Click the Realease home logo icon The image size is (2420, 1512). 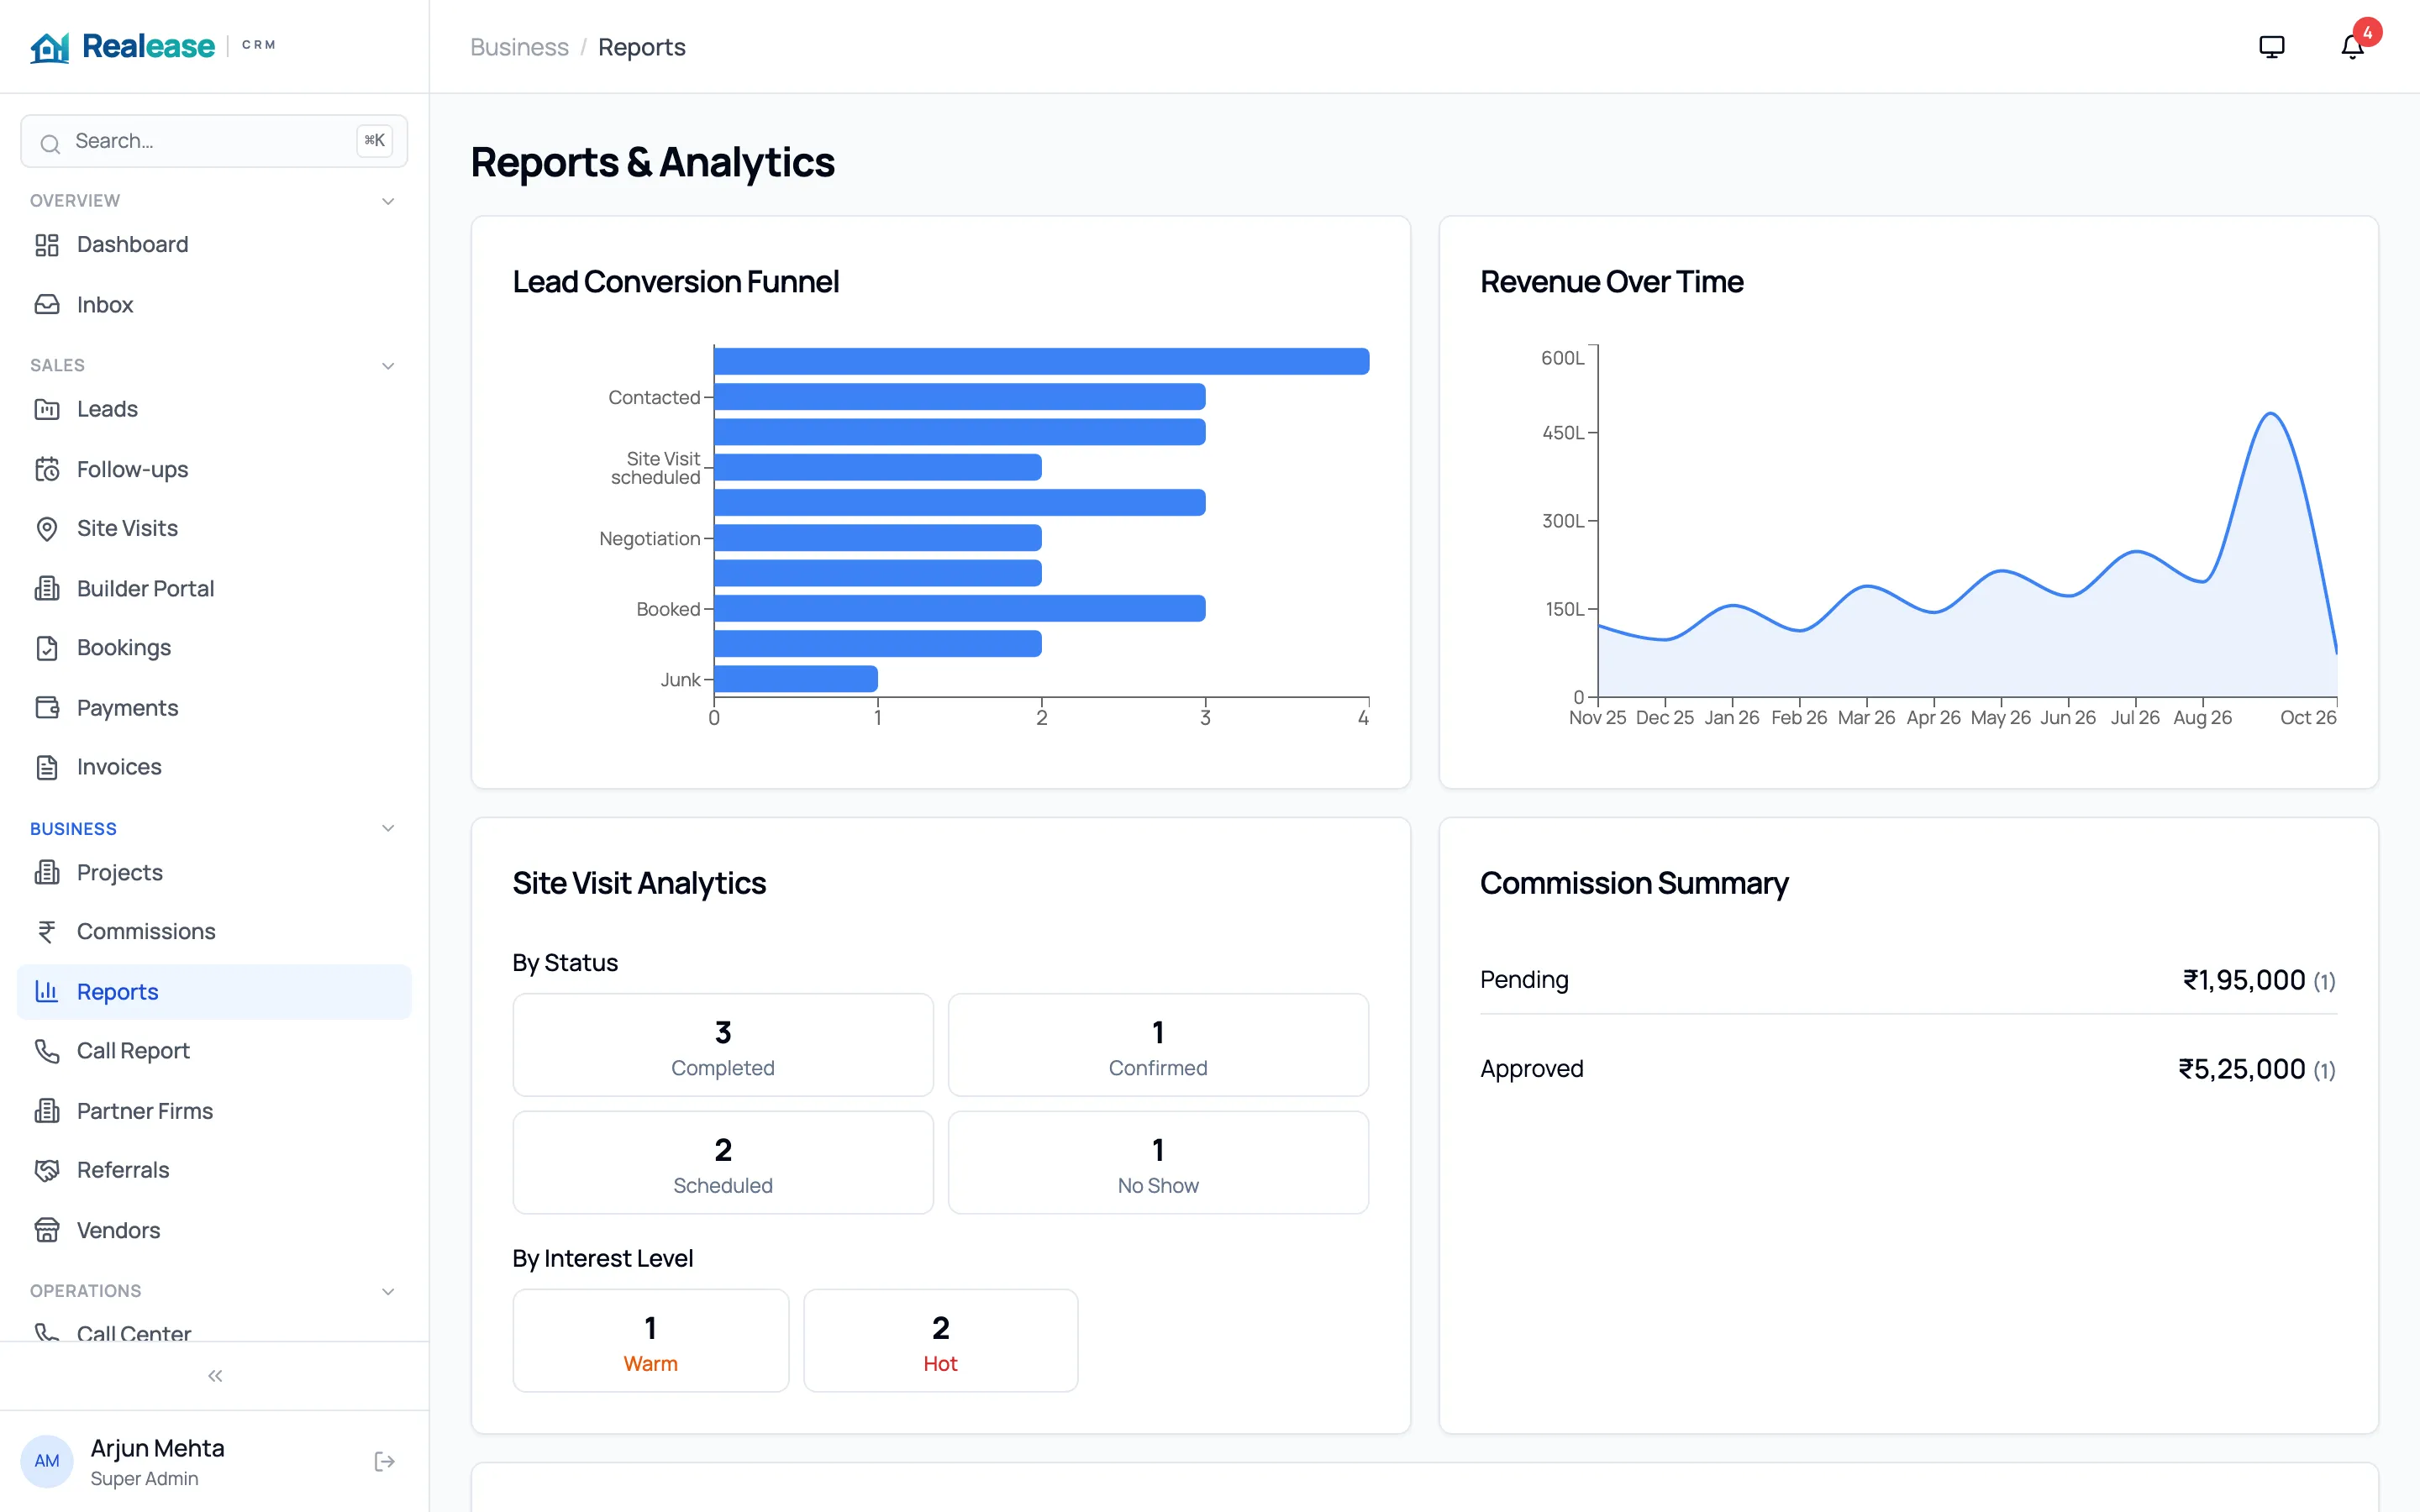pyautogui.click(x=49, y=46)
